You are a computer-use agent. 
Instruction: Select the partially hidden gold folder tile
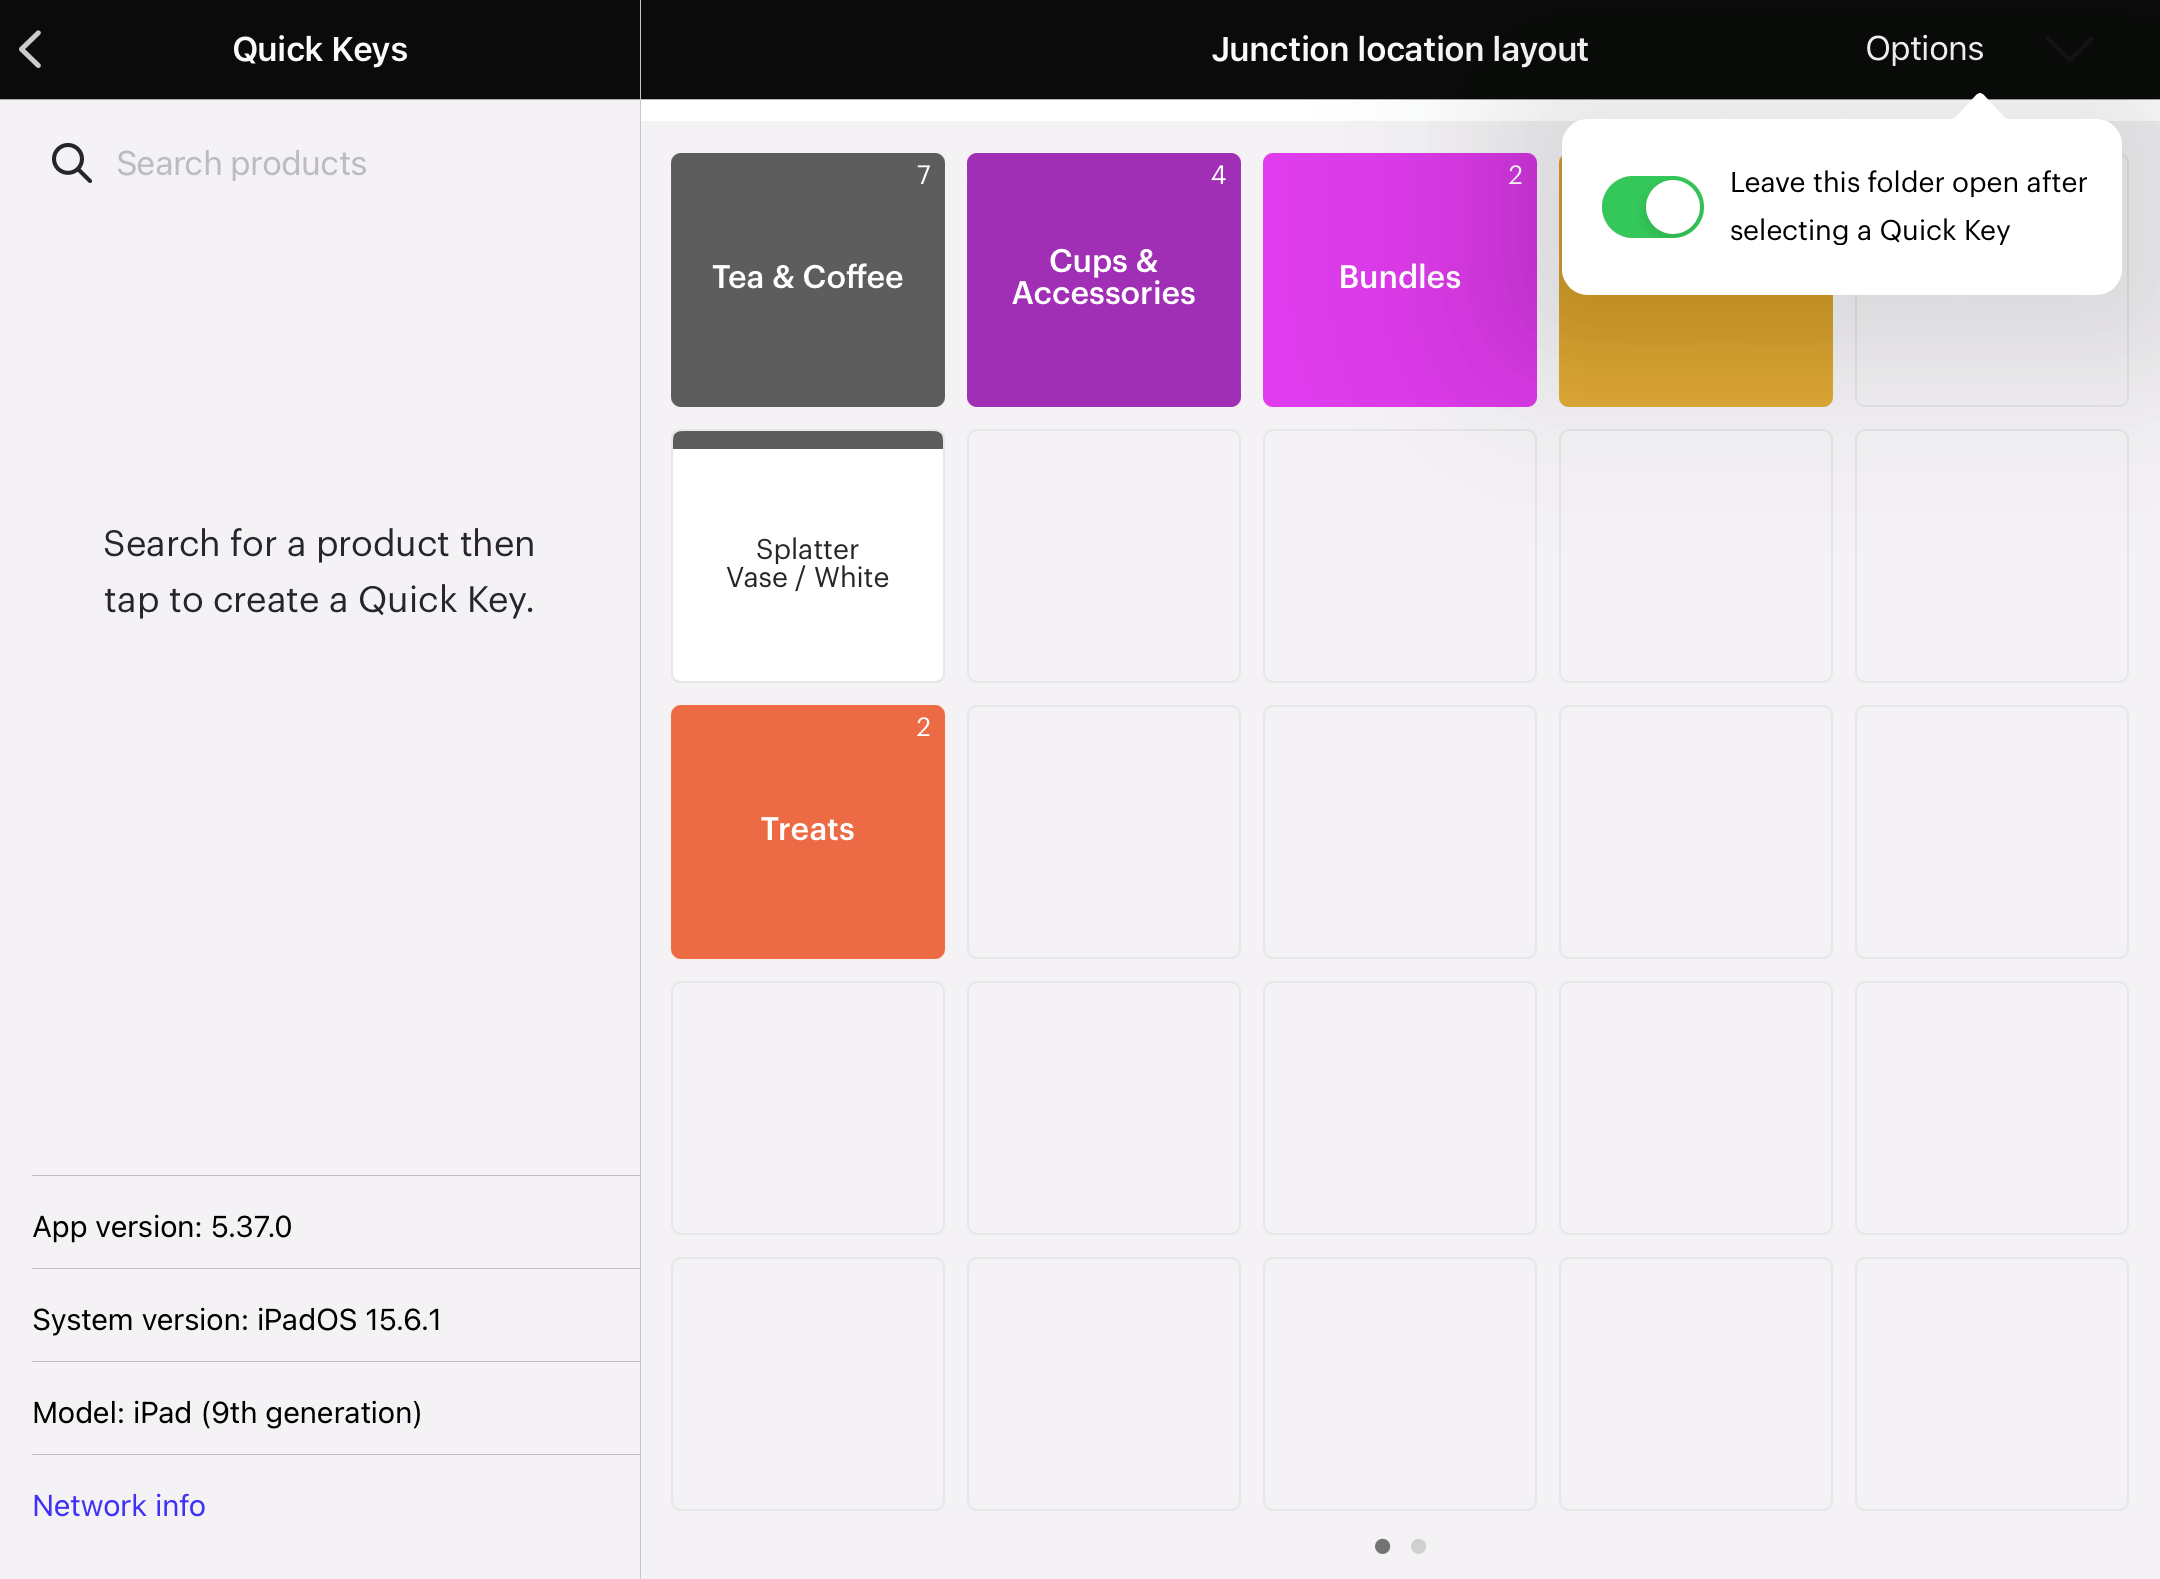click(1695, 352)
